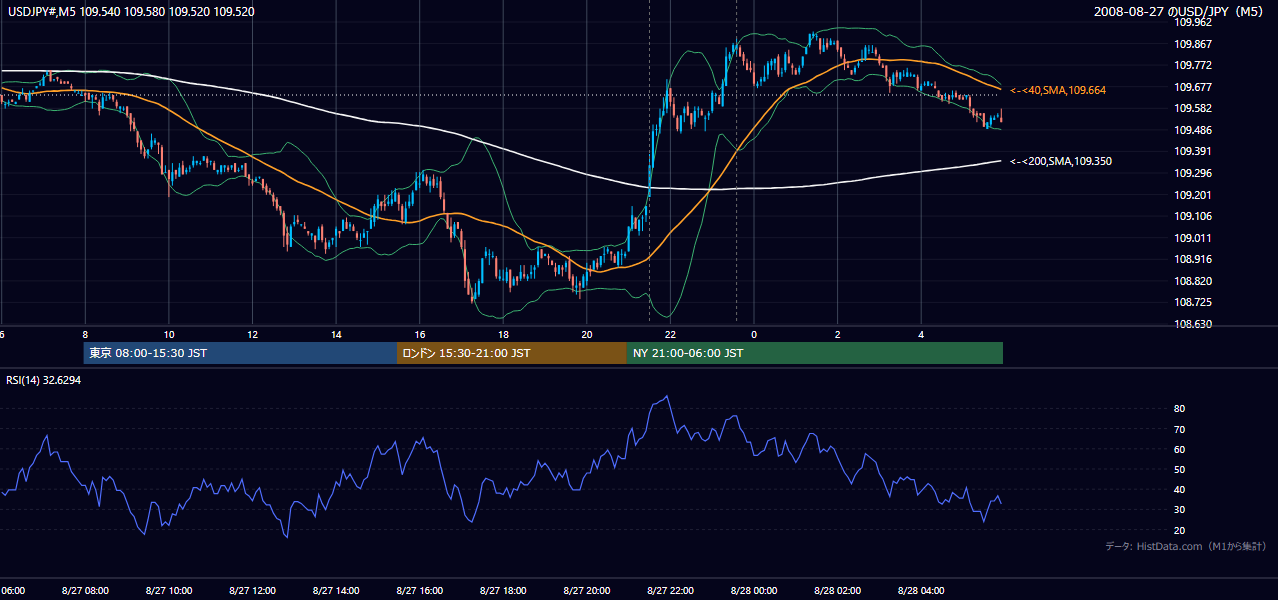Click price axis value 109.962
1278x600 pixels.
coord(1191,22)
